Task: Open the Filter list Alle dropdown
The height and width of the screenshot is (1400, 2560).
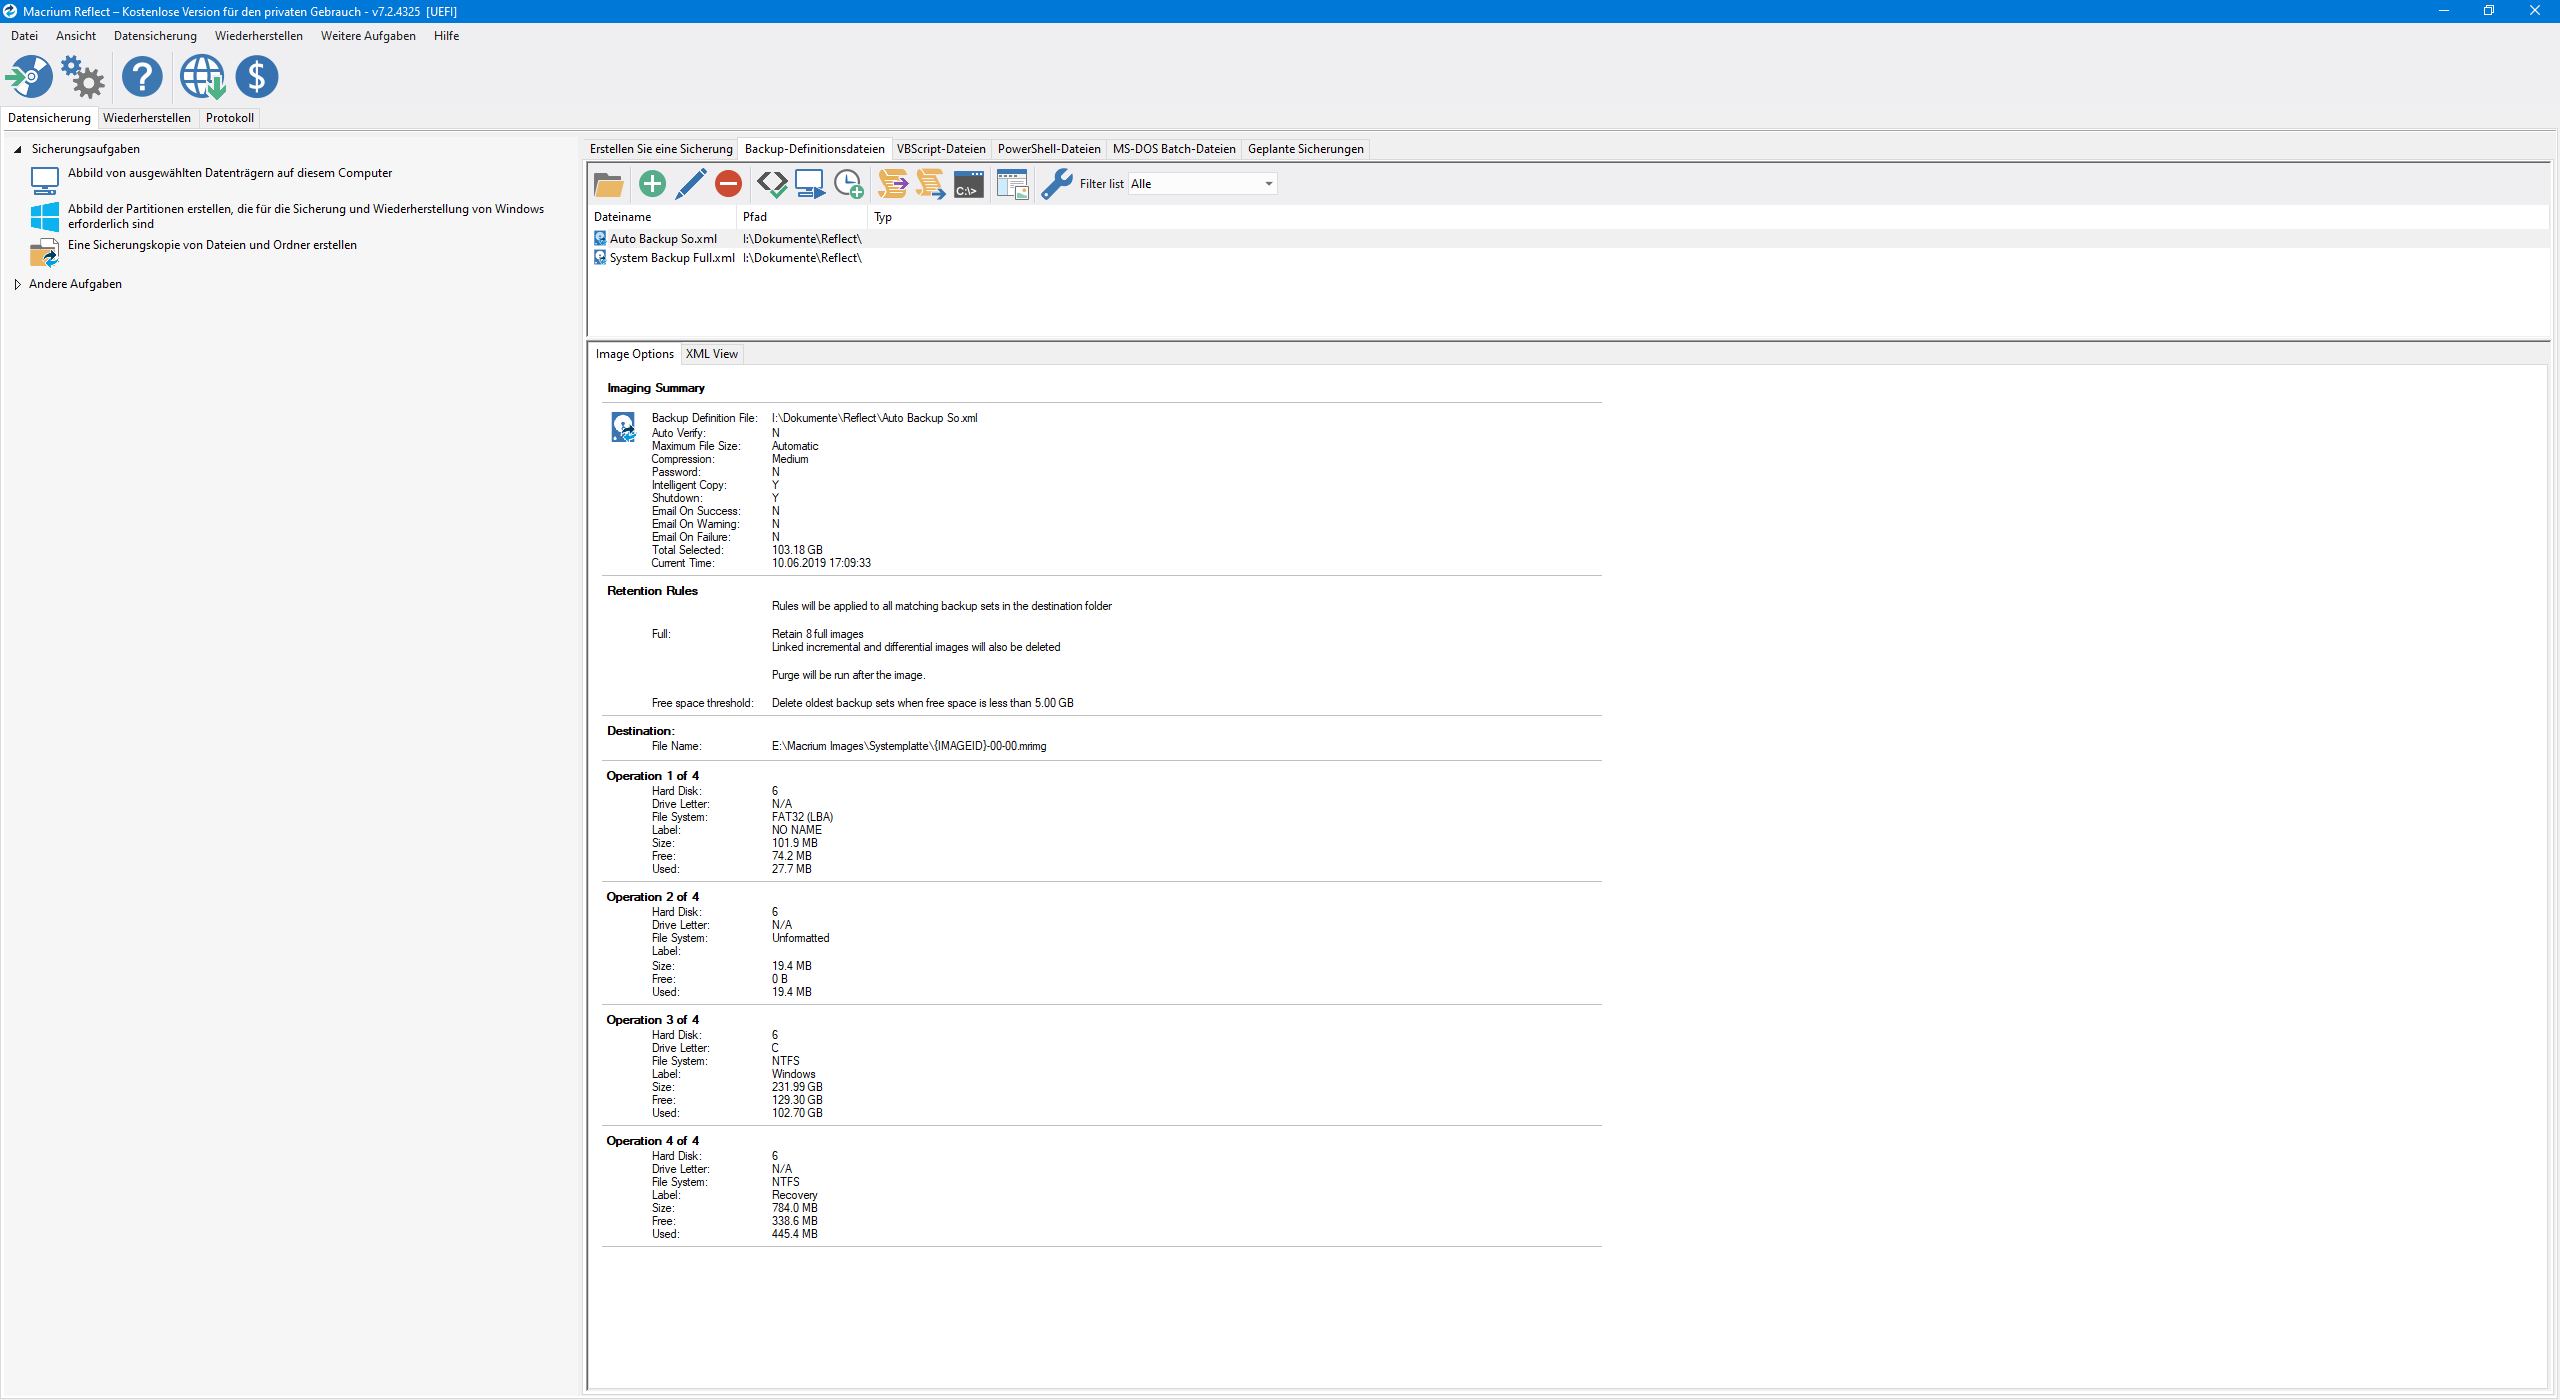Action: pos(1268,184)
